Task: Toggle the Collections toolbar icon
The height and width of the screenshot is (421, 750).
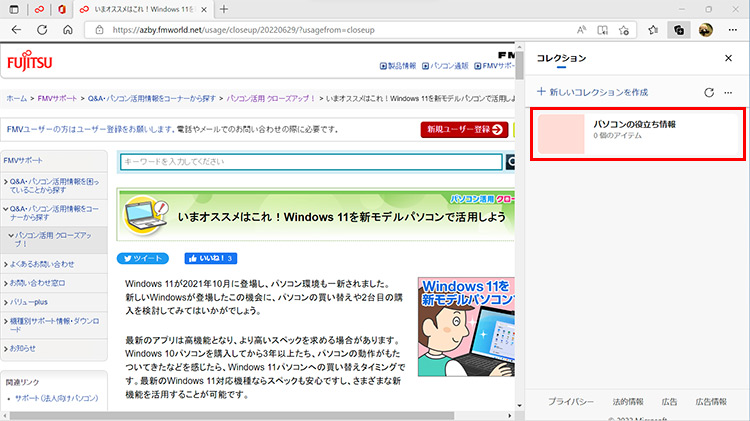Action: point(679,30)
